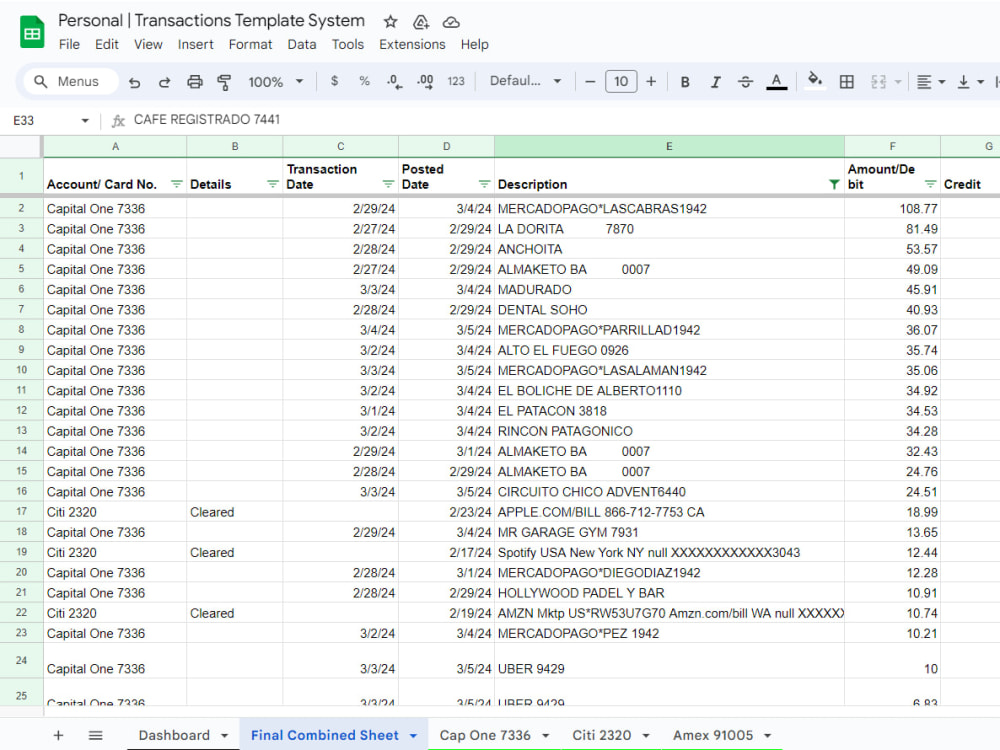
Task: Select column E header
Action: click(669, 147)
